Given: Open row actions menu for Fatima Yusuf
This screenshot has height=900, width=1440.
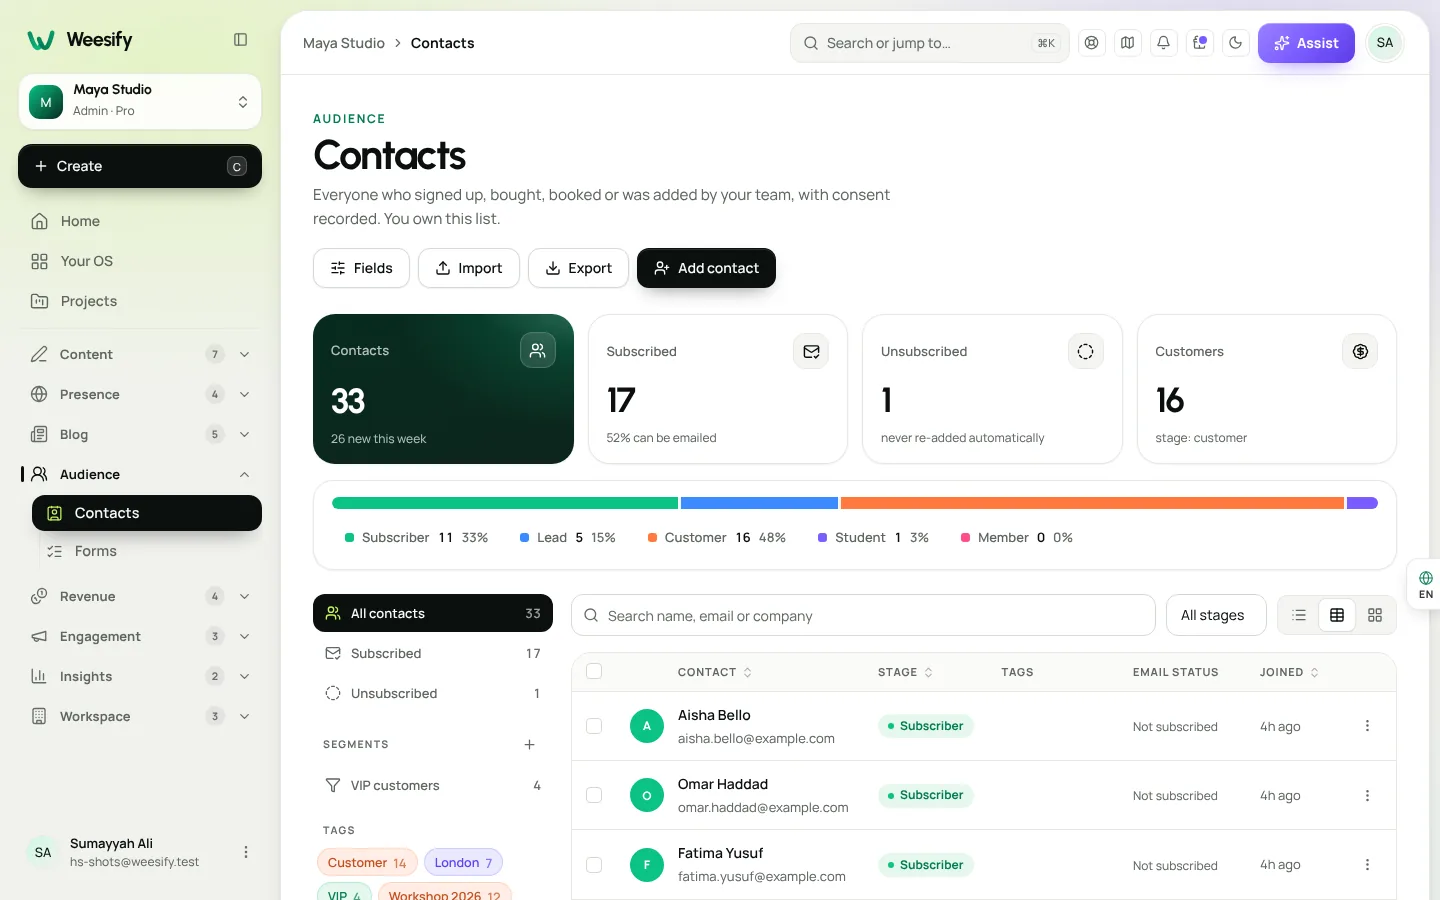Looking at the screenshot, I should (1367, 865).
